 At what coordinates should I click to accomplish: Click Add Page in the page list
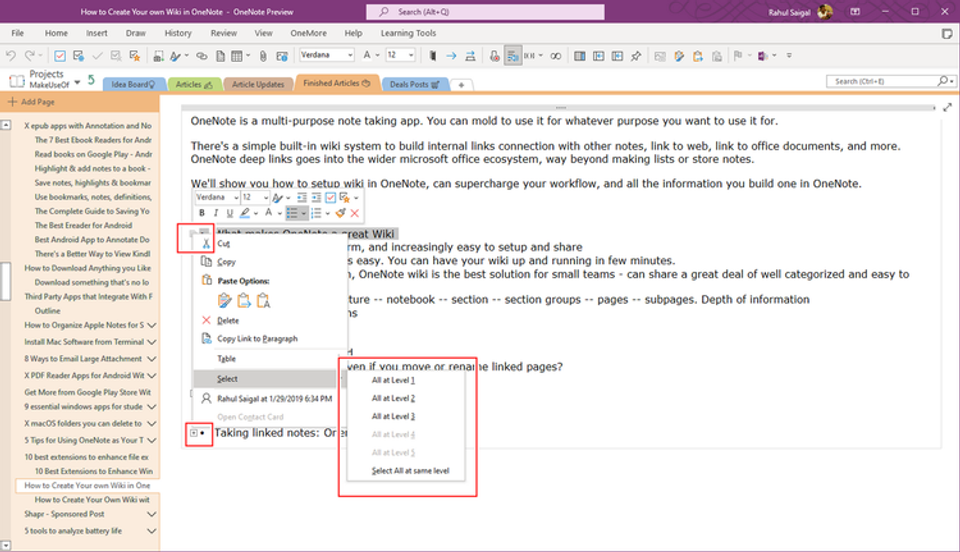31,102
